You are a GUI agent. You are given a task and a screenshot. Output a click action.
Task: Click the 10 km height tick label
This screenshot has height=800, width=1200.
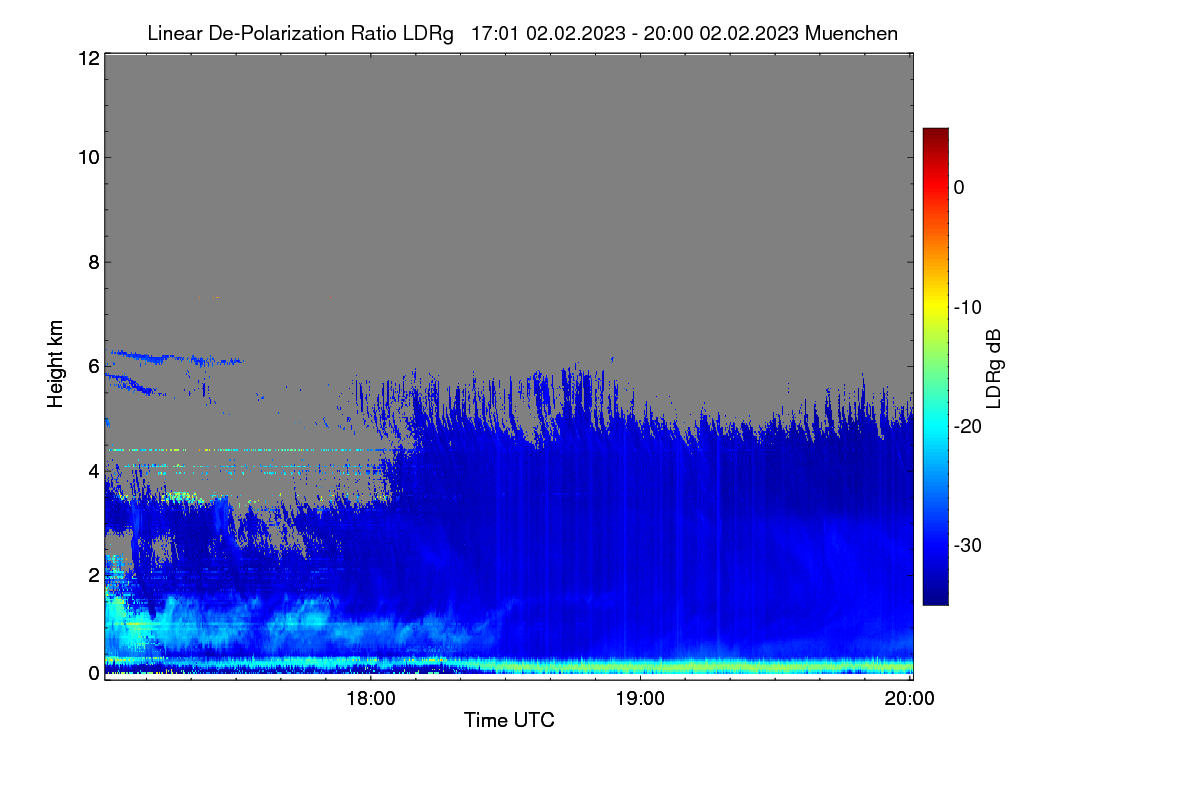click(88, 157)
